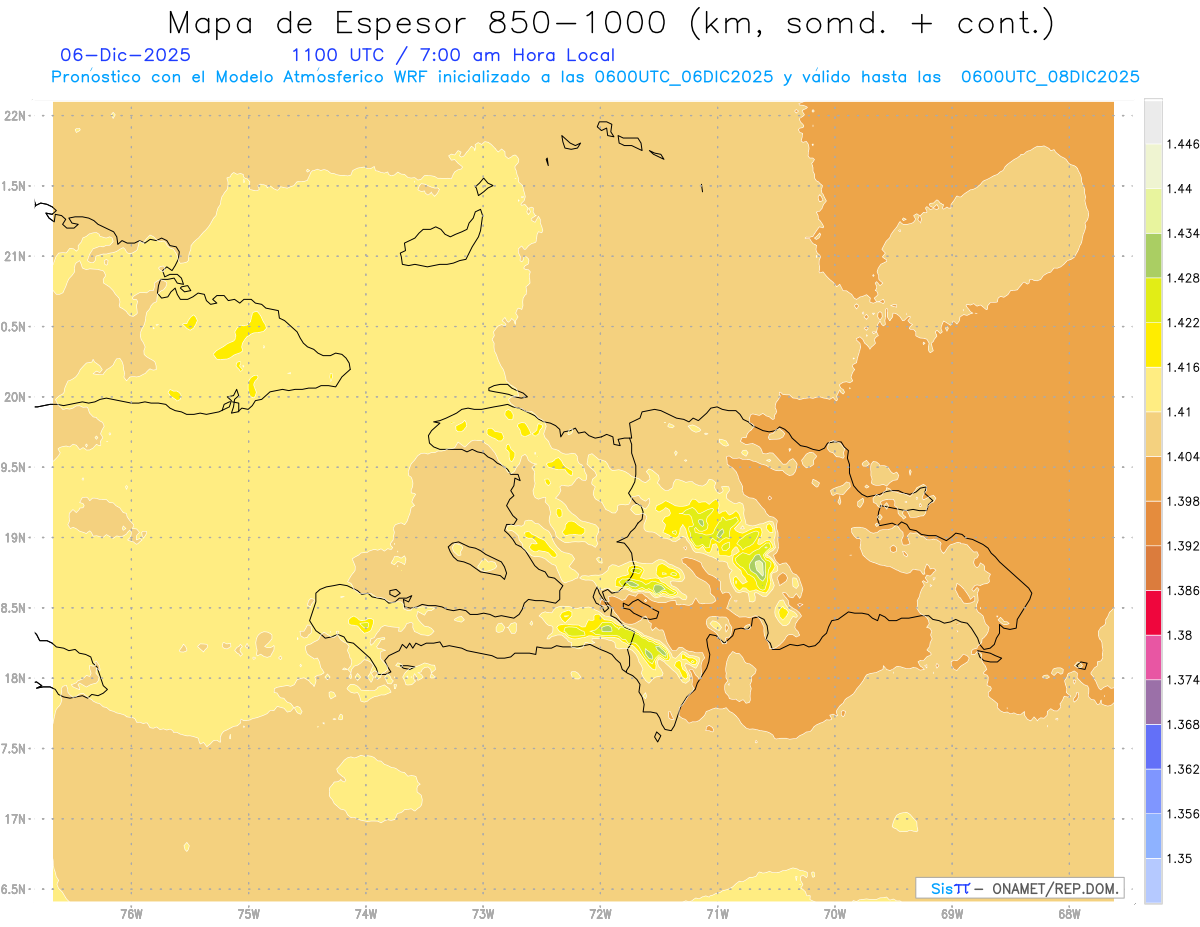Screen dimensions: 1200x927
Task: Click the 68W longitude axis label
Action: tap(1069, 914)
